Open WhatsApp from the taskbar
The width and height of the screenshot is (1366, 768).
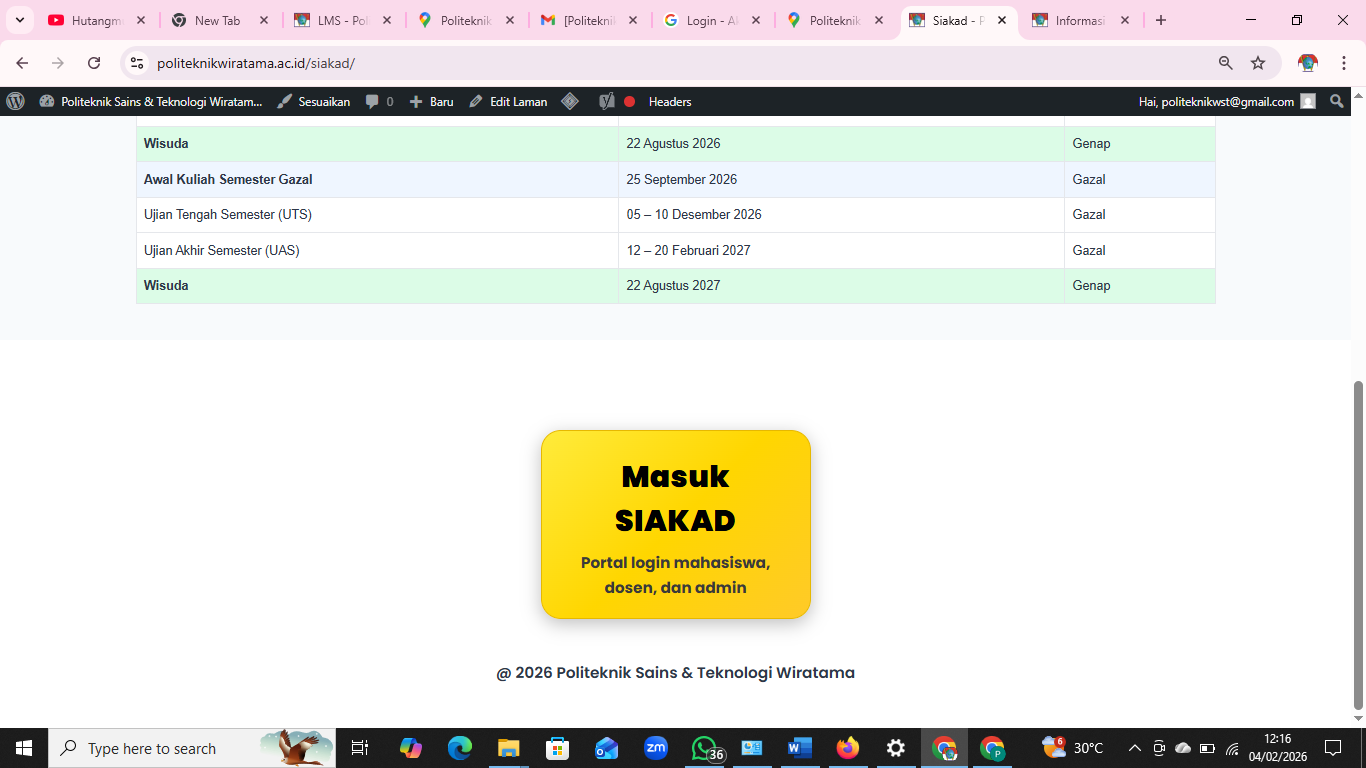(705, 748)
